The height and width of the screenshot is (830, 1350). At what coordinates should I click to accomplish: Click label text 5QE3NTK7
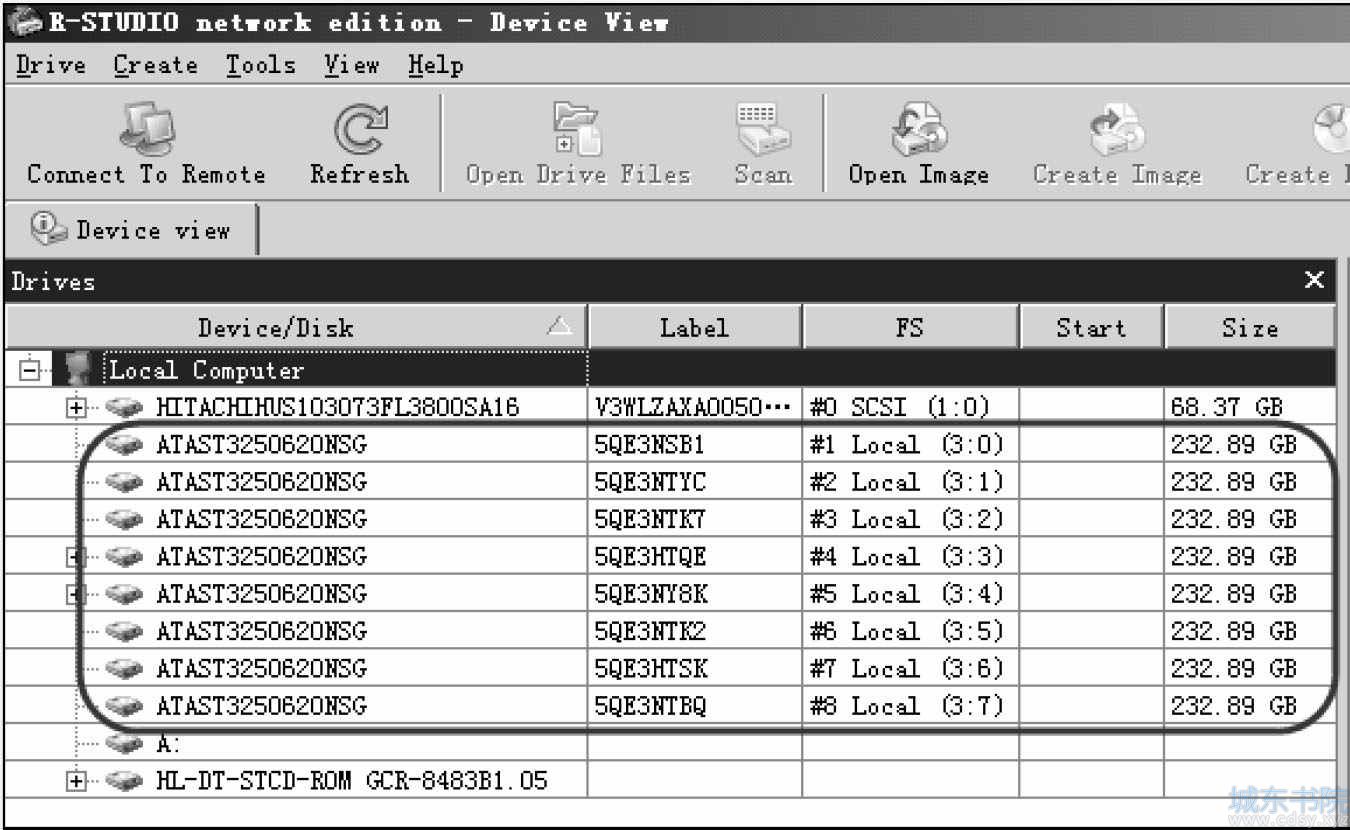coord(650,519)
